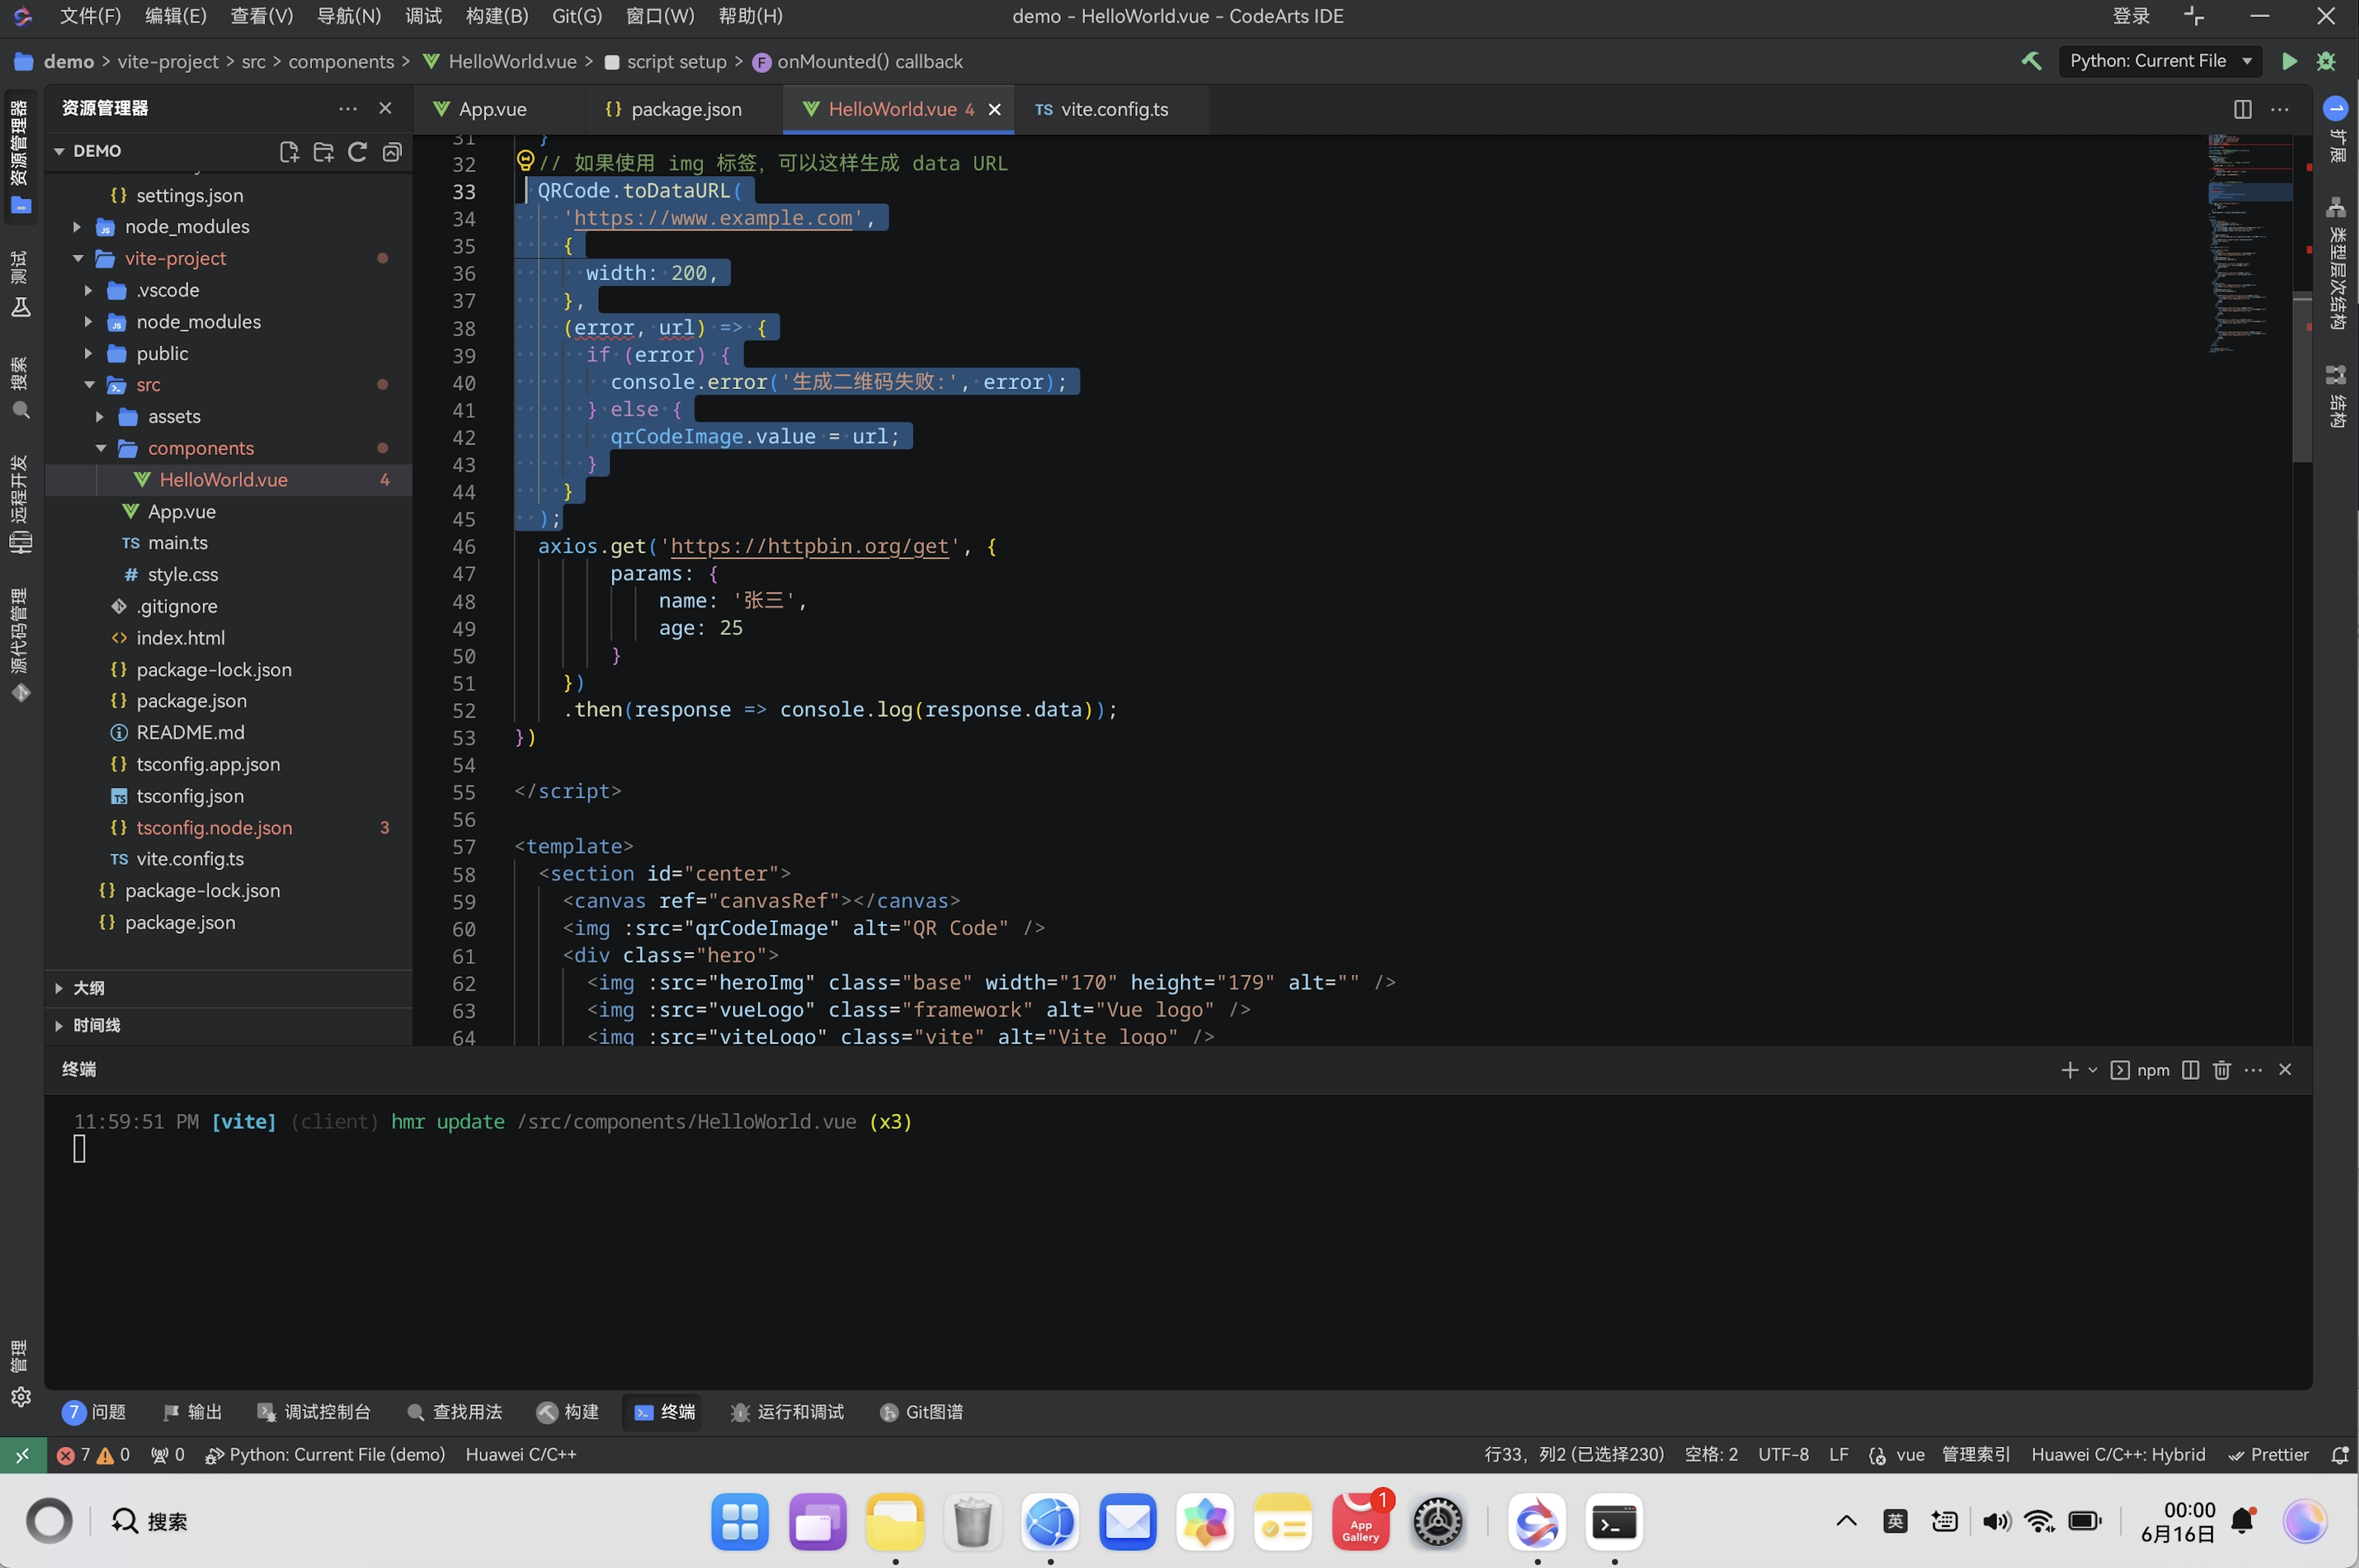
Task: Collapse the components folder
Action: pos(100,449)
